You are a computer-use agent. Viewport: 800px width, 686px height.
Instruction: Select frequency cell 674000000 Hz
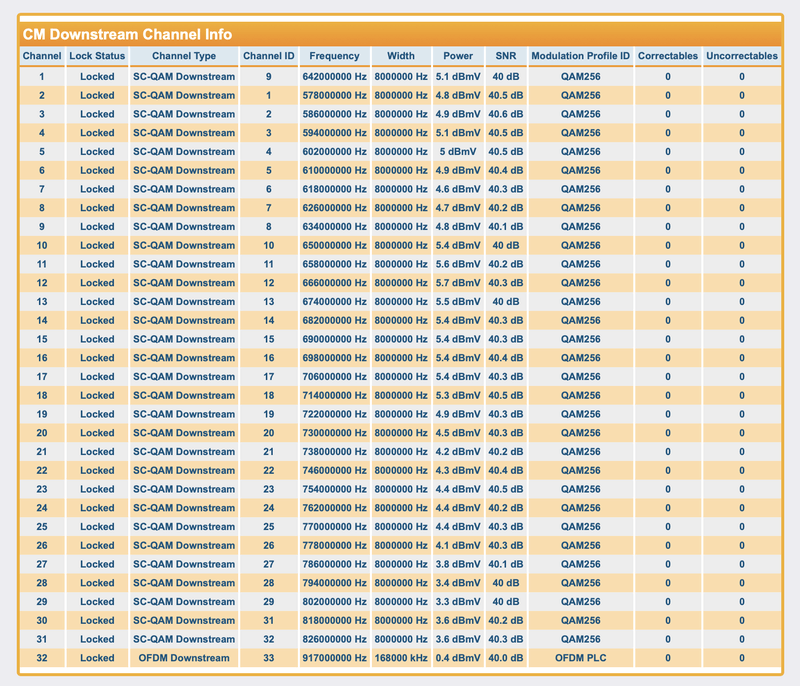(x=334, y=301)
